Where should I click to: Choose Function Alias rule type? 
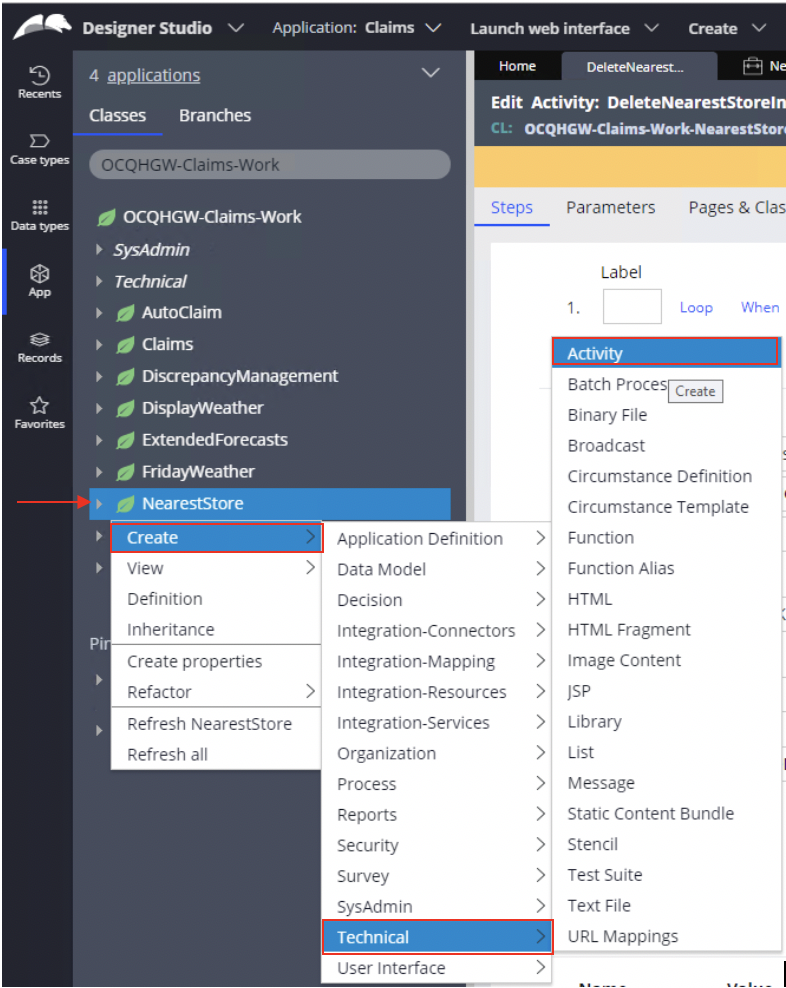click(x=666, y=568)
